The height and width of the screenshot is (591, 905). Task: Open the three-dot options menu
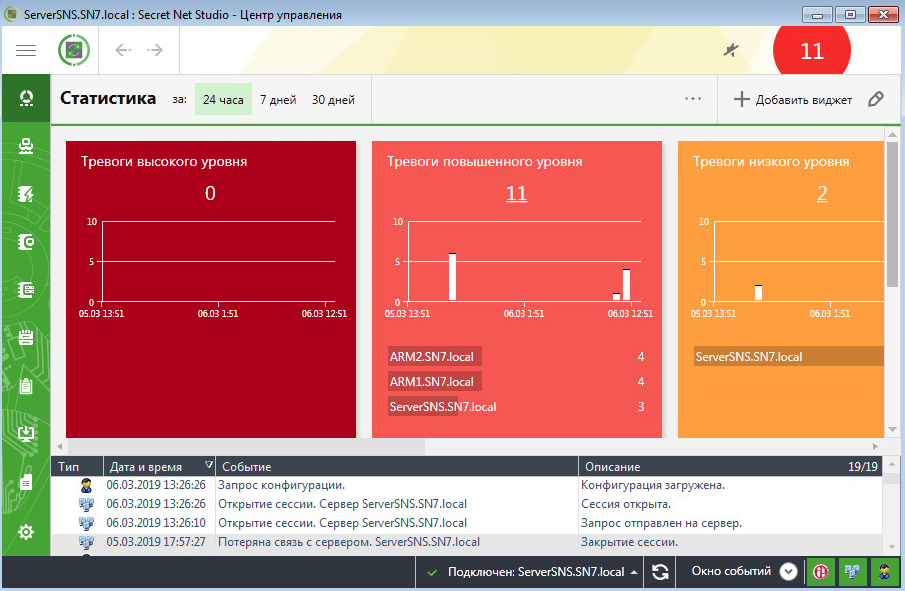point(693,99)
